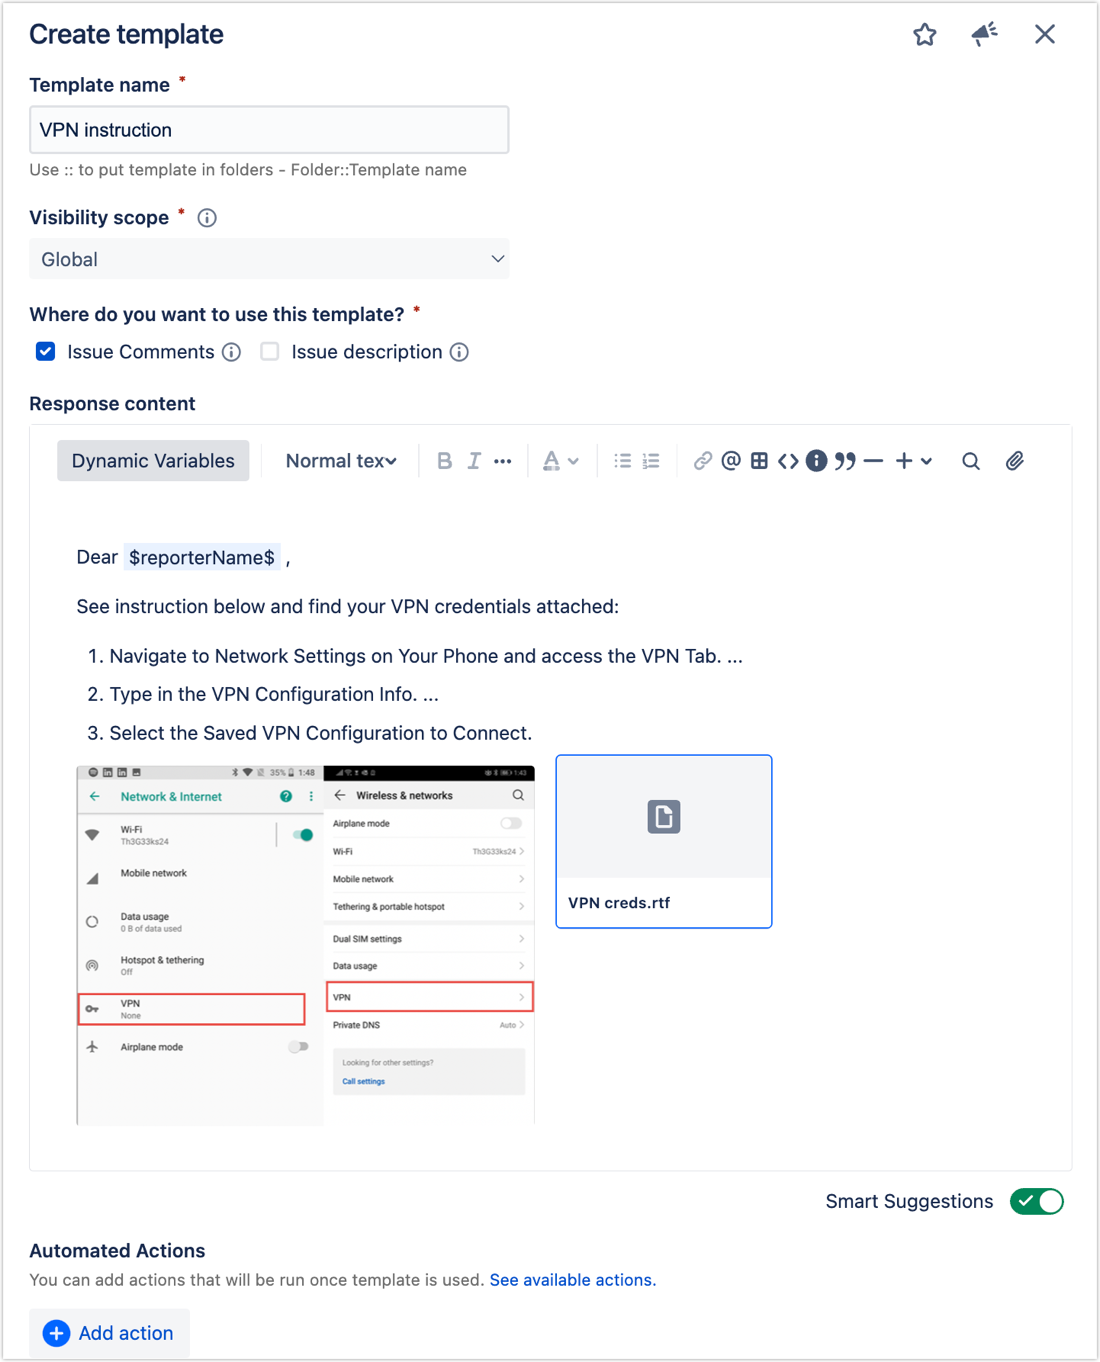This screenshot has height=1362, width=1100.
Task: Open the VPN creds.rtf attachment
Action: (x=664, y=841)
